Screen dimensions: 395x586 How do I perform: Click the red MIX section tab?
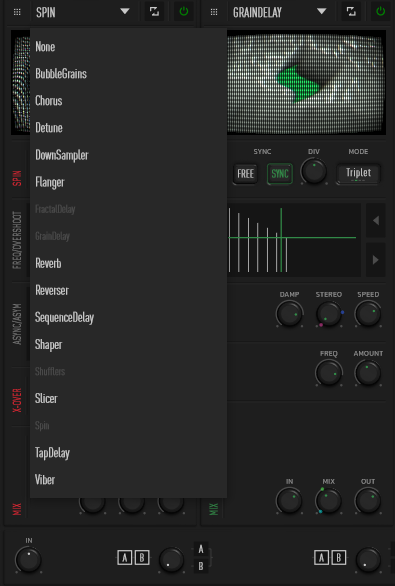click(17, 509)
